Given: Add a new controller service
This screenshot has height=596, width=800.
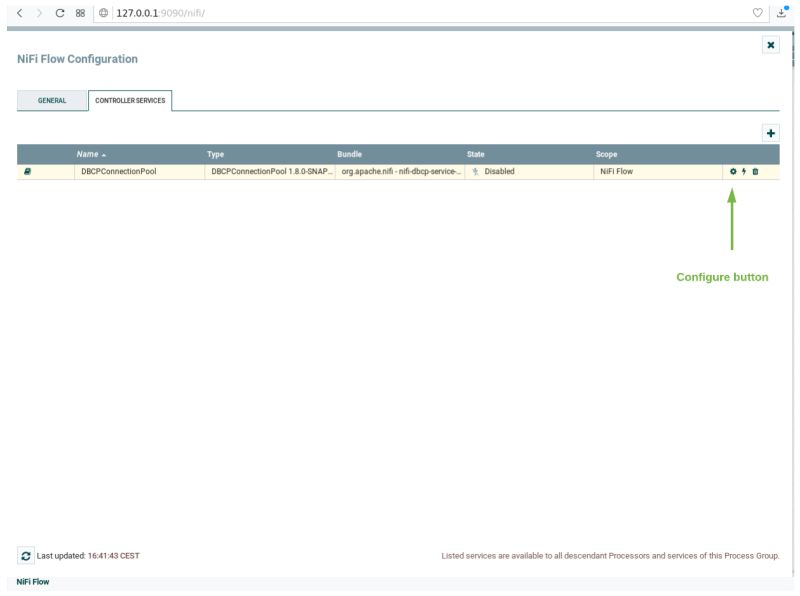Looking at the screenshot, I should pyautogui.click(x=769, y=133).
